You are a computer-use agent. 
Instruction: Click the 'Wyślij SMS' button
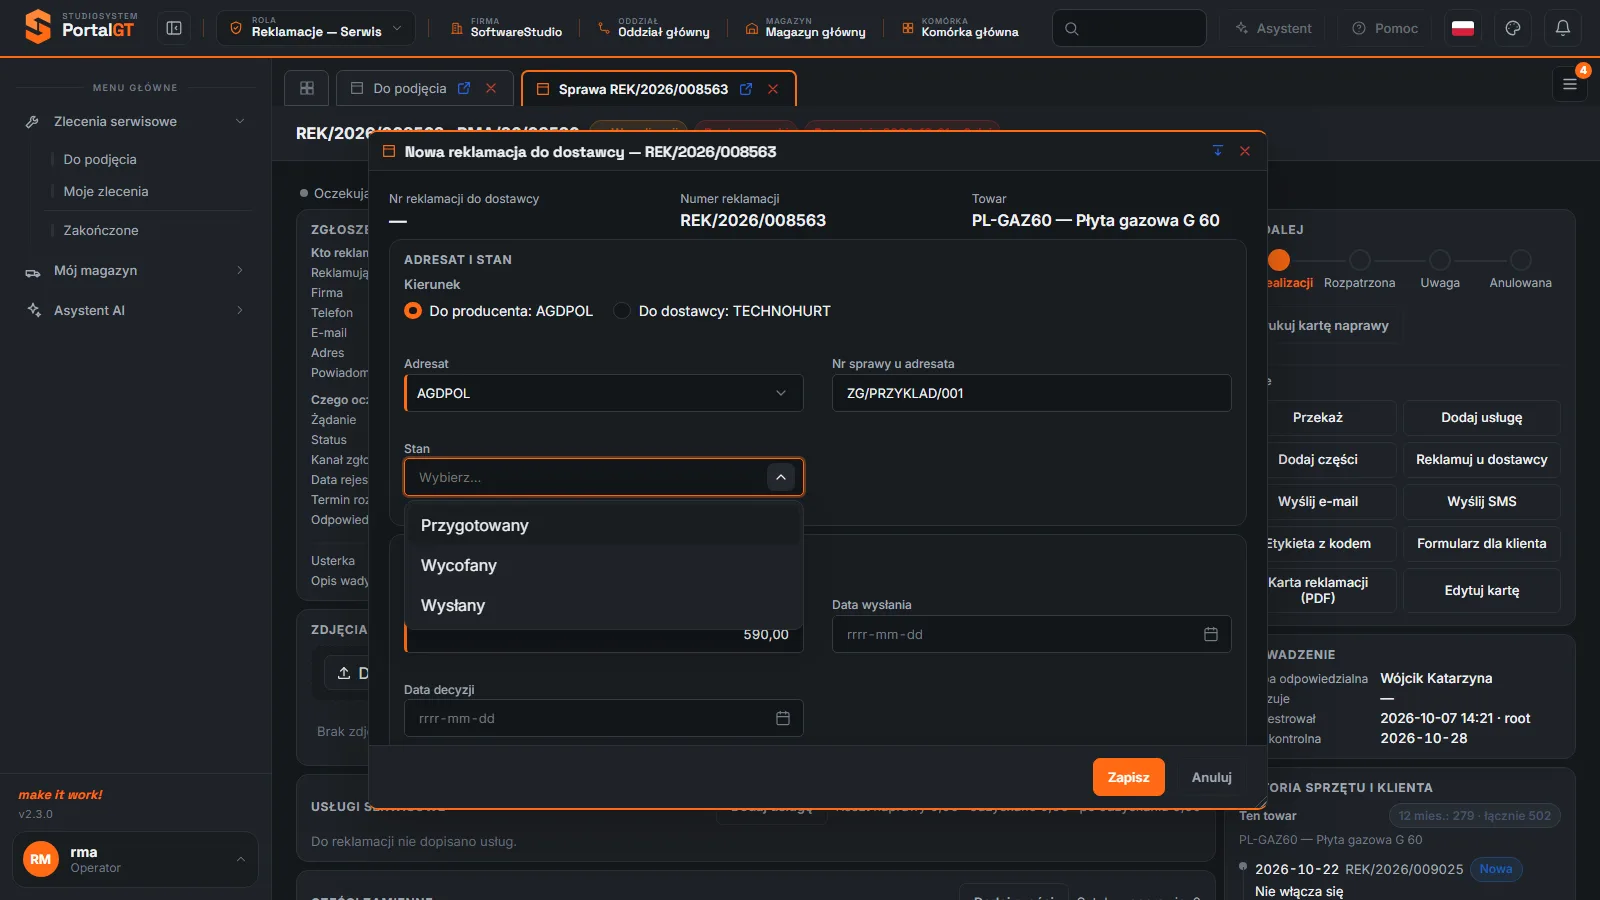[x=1481, y=502]
